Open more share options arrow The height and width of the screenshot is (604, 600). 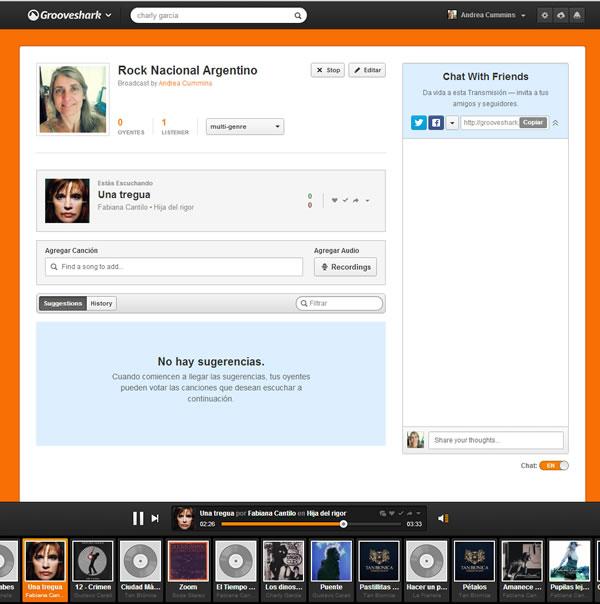tap(452, 123)
